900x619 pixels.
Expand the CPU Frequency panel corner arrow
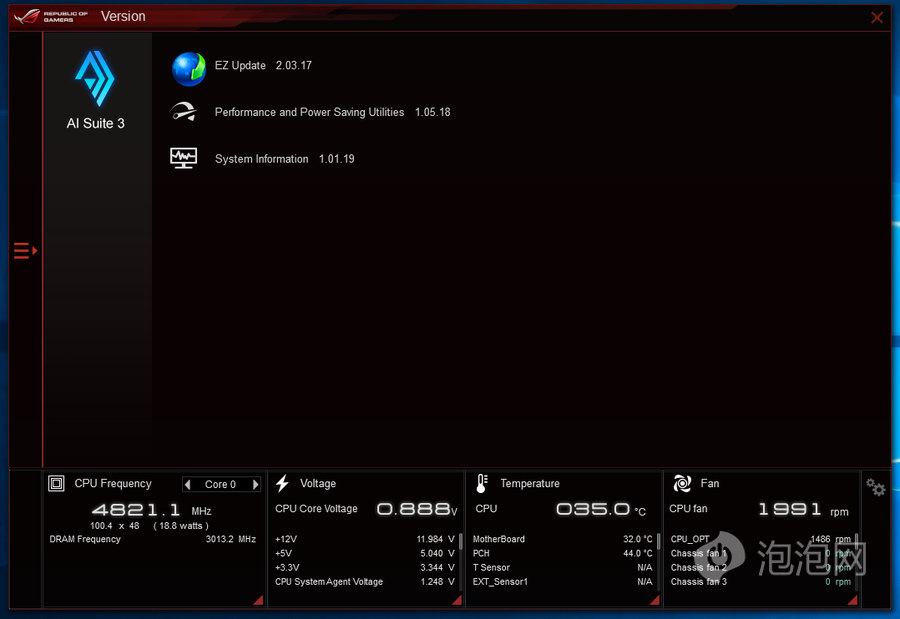point(258,600)
